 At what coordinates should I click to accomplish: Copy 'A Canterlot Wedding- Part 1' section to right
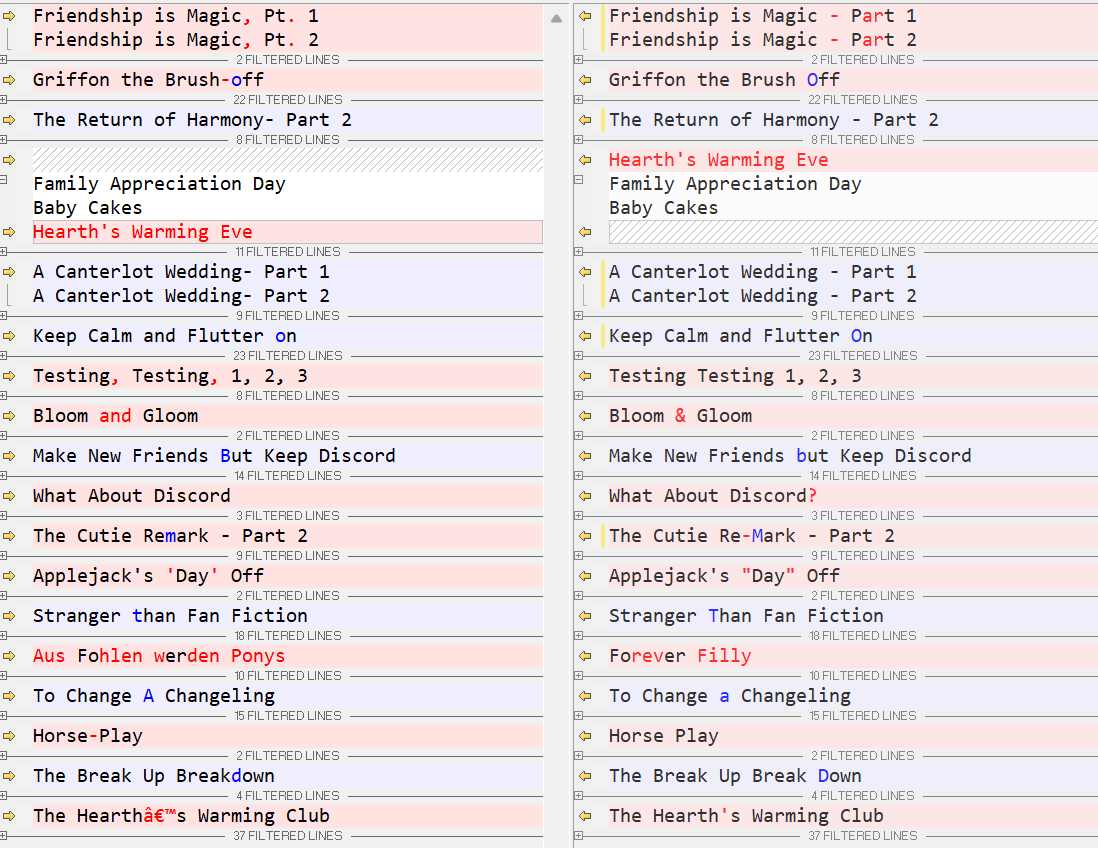(9, 272)
